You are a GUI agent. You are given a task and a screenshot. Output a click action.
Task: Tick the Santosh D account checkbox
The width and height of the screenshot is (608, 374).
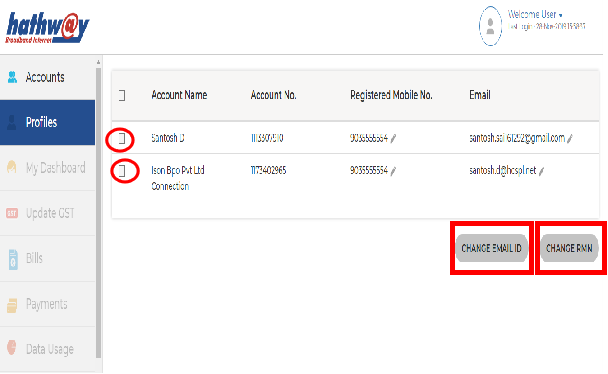[x=122, y=138]
